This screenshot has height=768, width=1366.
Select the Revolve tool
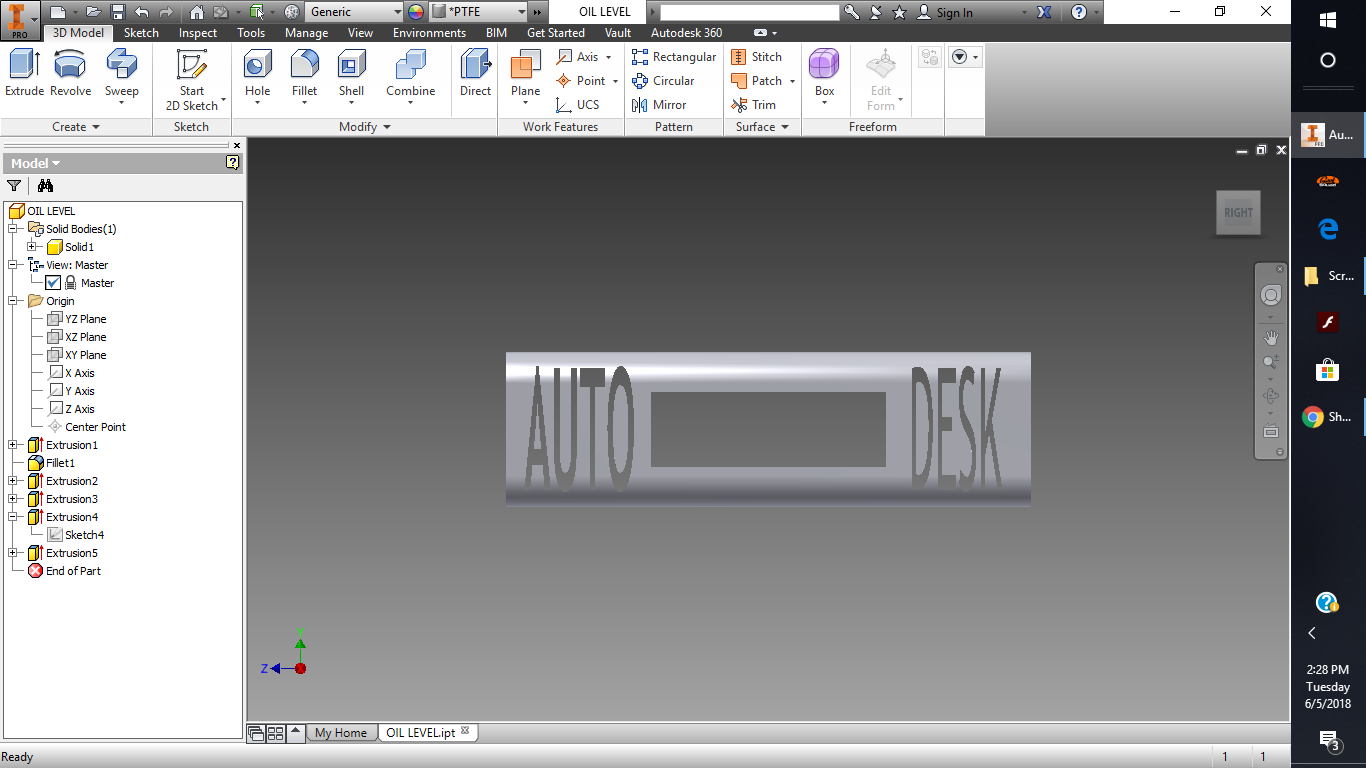pos(70,74)
